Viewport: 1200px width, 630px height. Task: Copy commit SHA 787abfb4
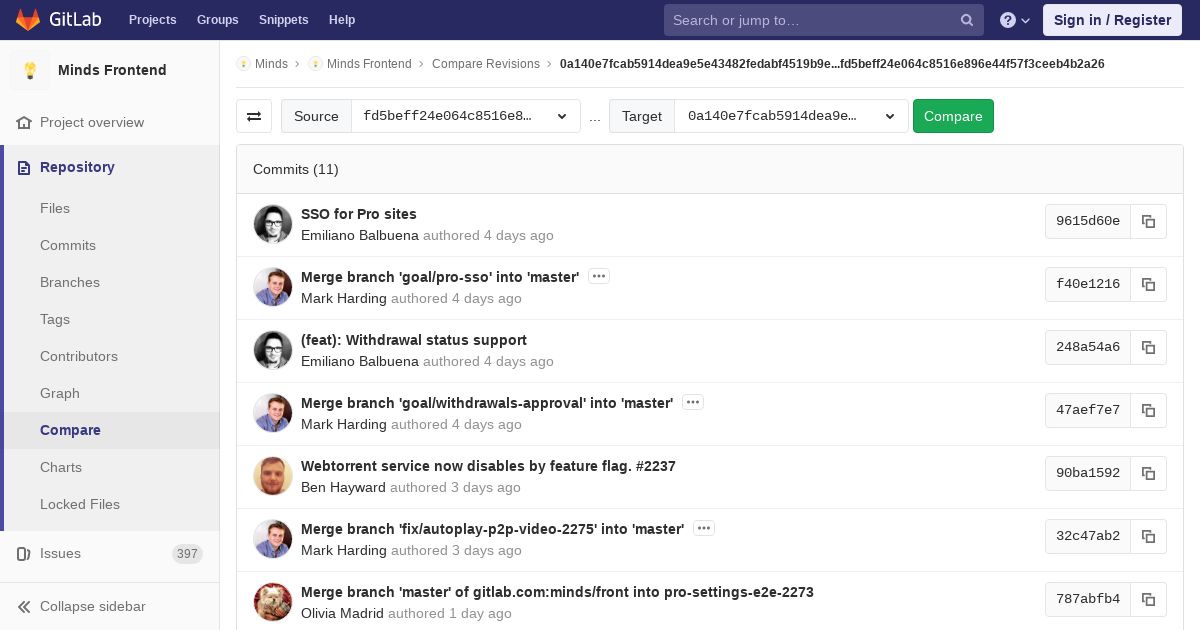1148,599
